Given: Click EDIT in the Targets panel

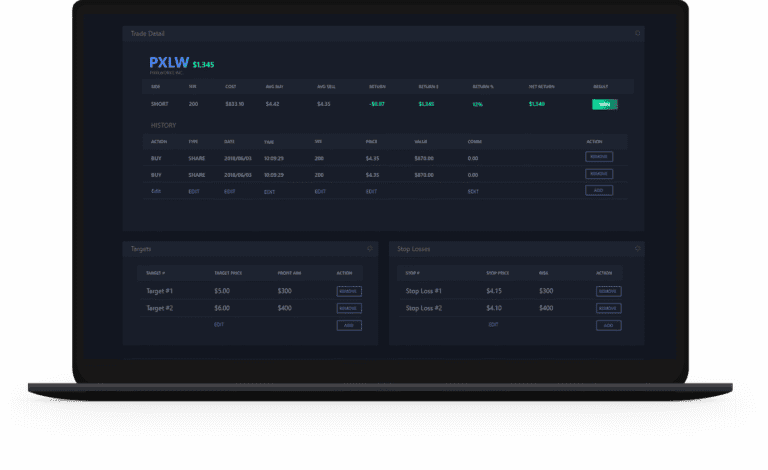Looking at the screenshot, I should pyautogui.click(x=219, y=325).
